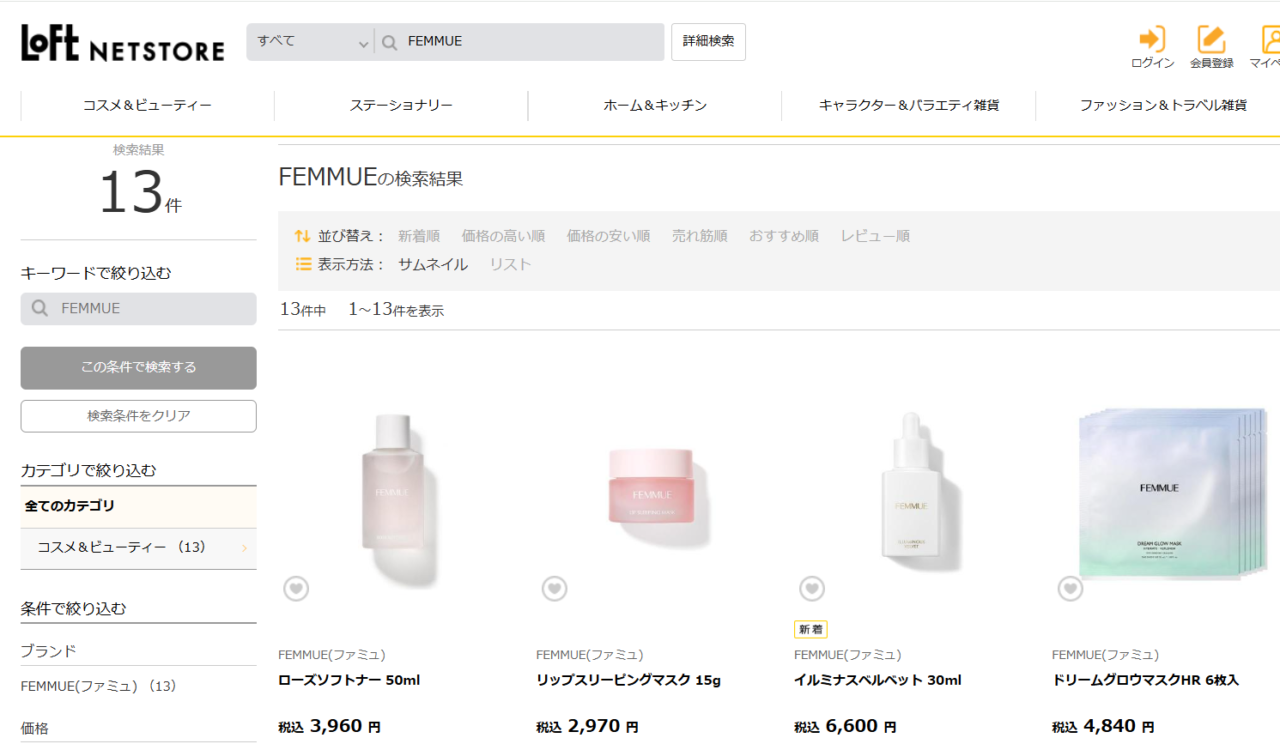The width and height of the screenshot is (1280, 744).
Task: Expand コスメ&ビューティー (13) category filter
Action: (x=138, y=548)
